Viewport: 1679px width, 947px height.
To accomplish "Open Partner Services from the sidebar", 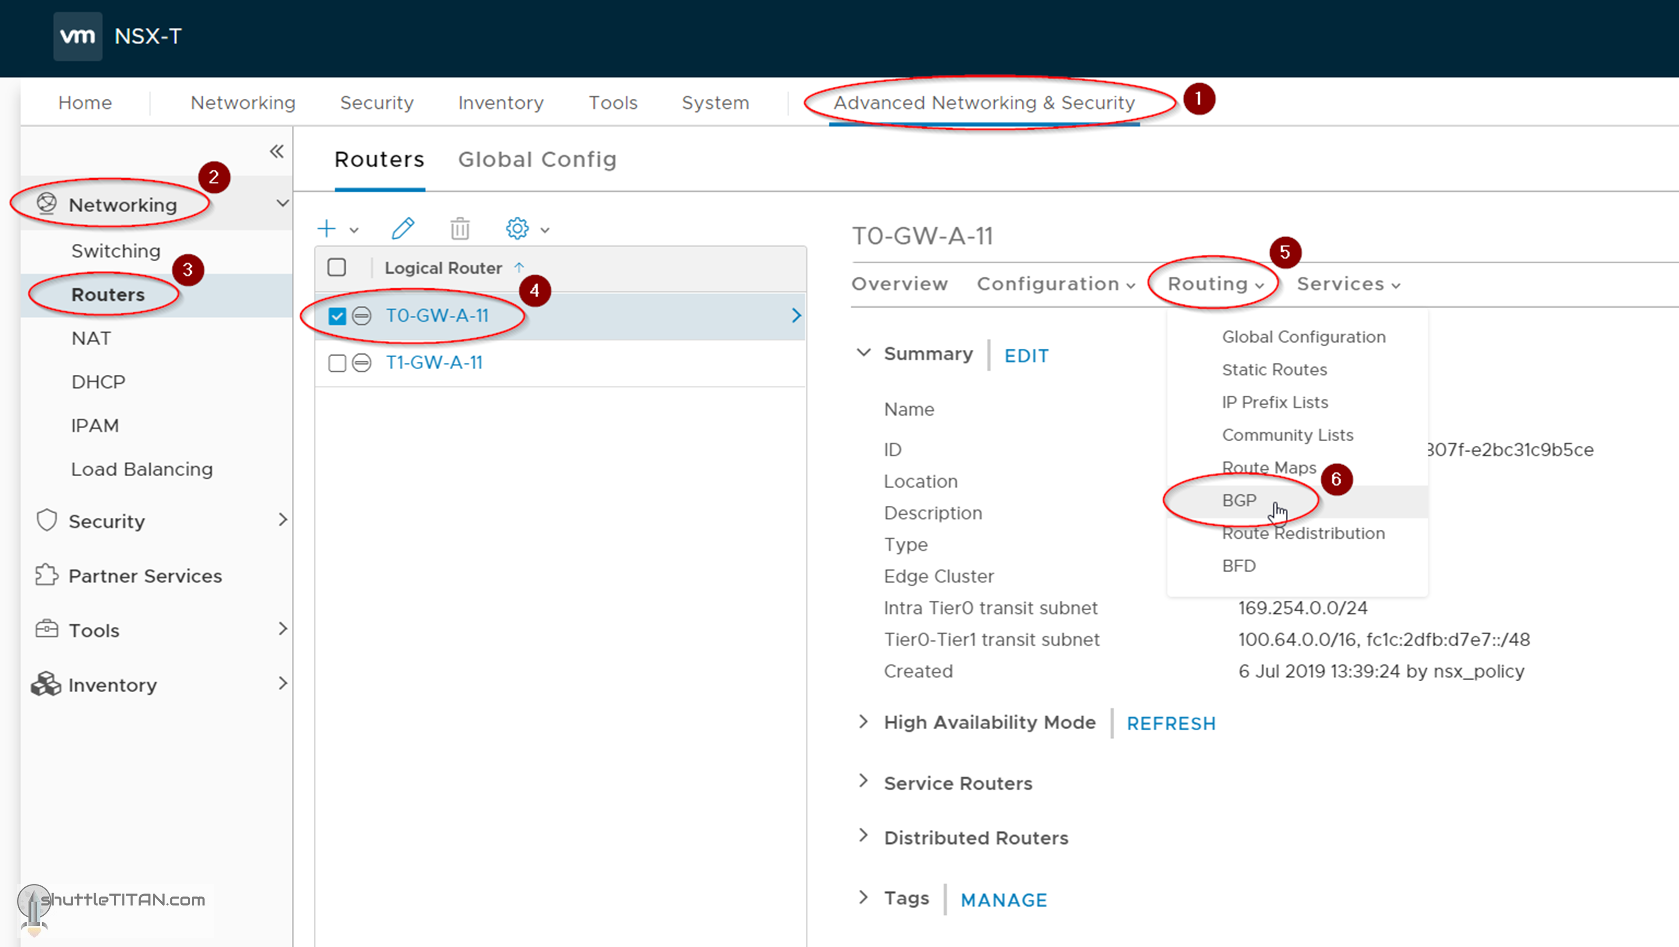I will point(145,575).
